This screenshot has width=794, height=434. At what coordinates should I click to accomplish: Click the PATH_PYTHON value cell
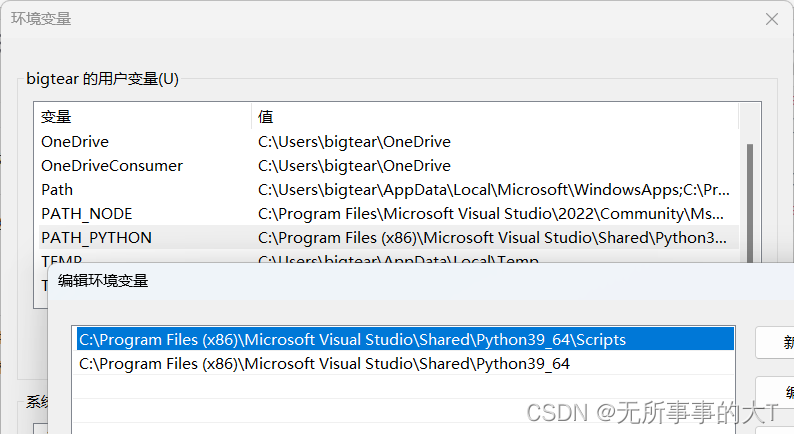click(x=492, y=238)
